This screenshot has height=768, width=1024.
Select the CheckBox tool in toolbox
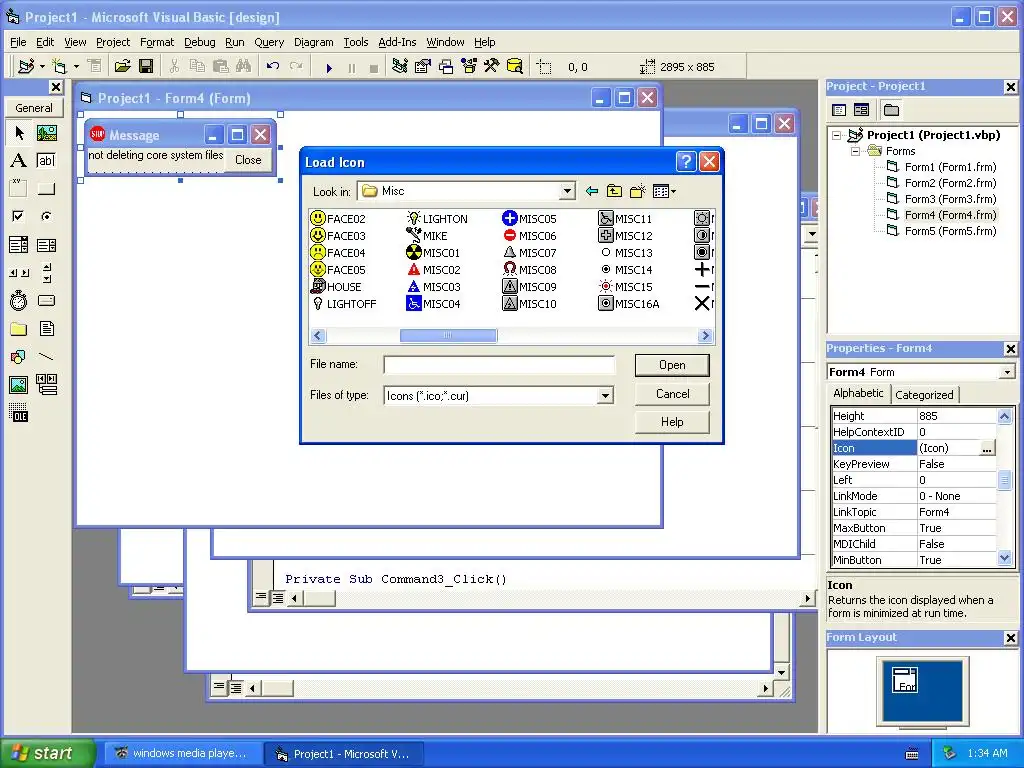pyautogui.click(x=19, y=216)
